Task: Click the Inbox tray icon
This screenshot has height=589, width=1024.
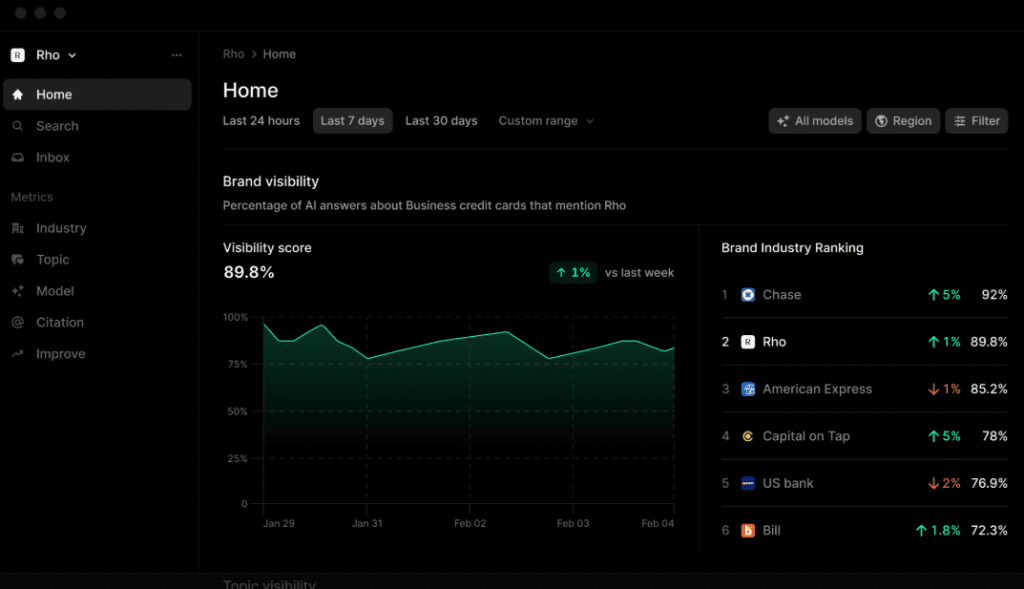Action: click(18, 157)
